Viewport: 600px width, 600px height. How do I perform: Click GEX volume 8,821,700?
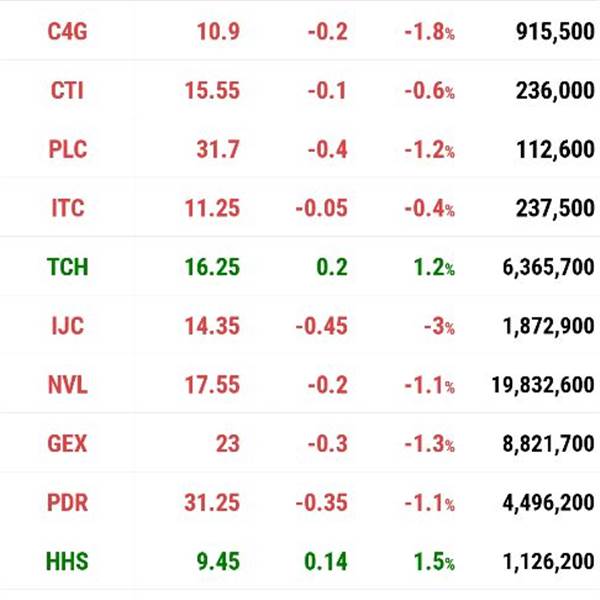point(548,443)
